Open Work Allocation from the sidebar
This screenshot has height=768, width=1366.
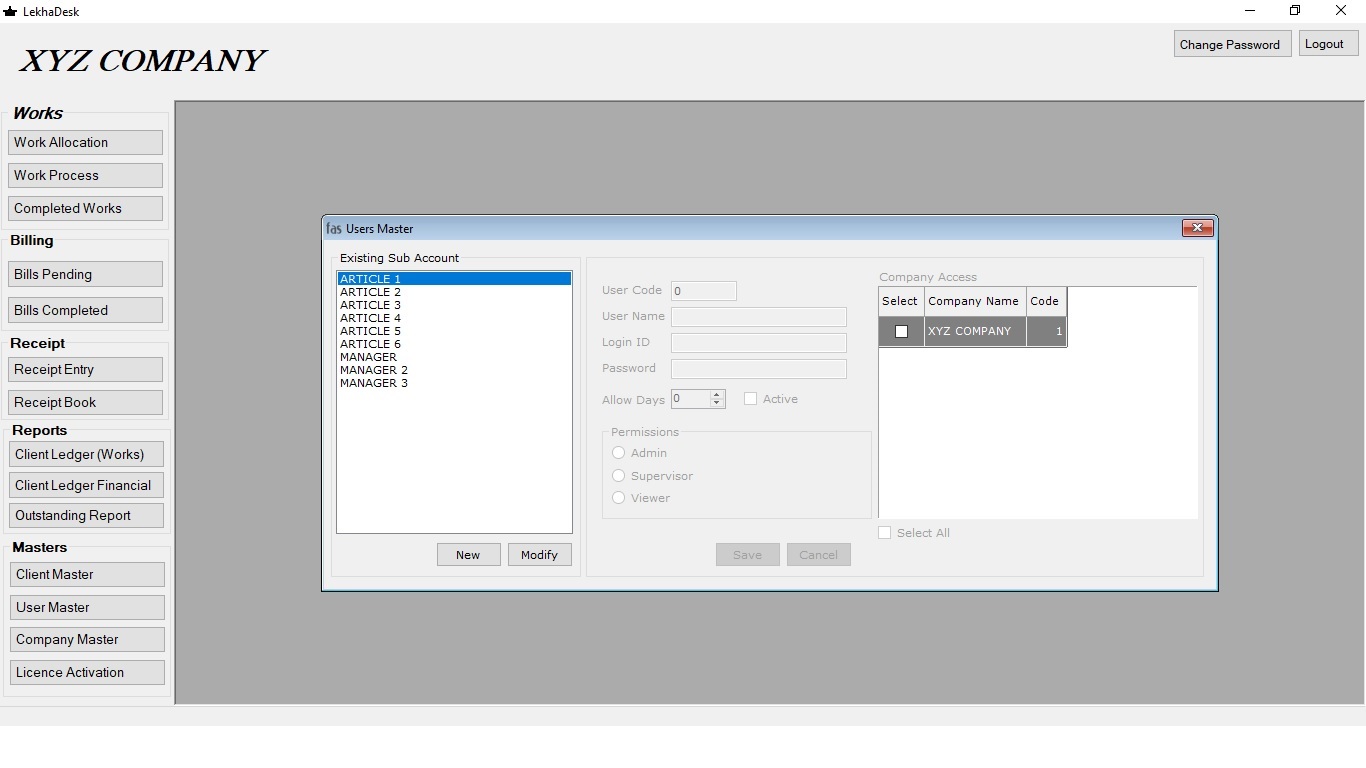tap(85, 142)
